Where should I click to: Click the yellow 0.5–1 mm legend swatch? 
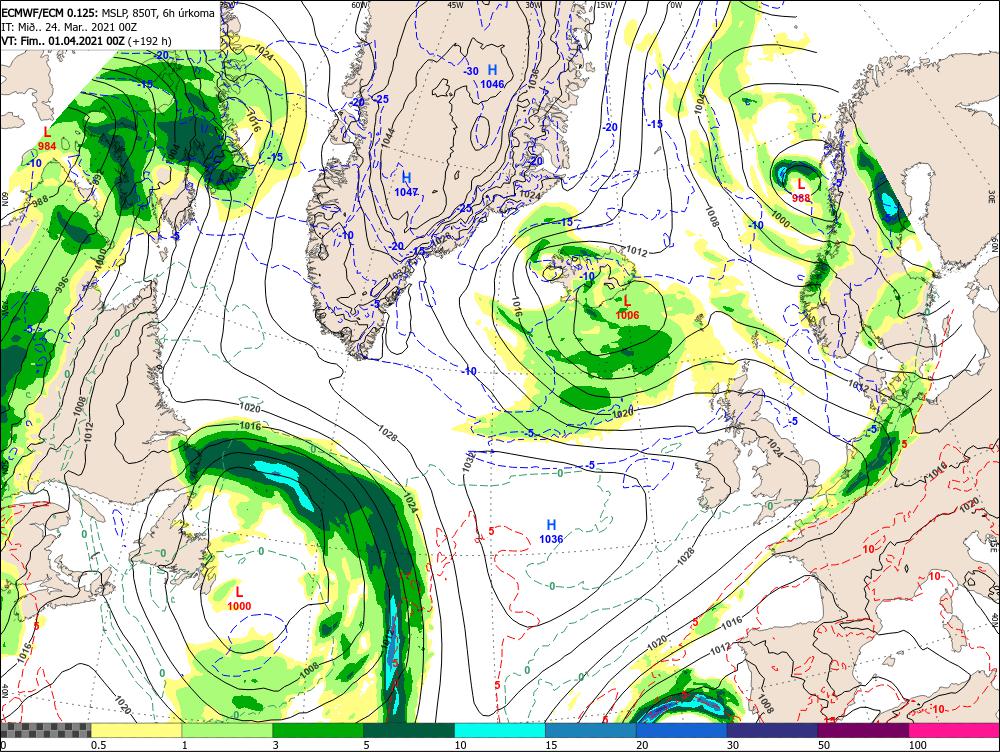(136, 730)
